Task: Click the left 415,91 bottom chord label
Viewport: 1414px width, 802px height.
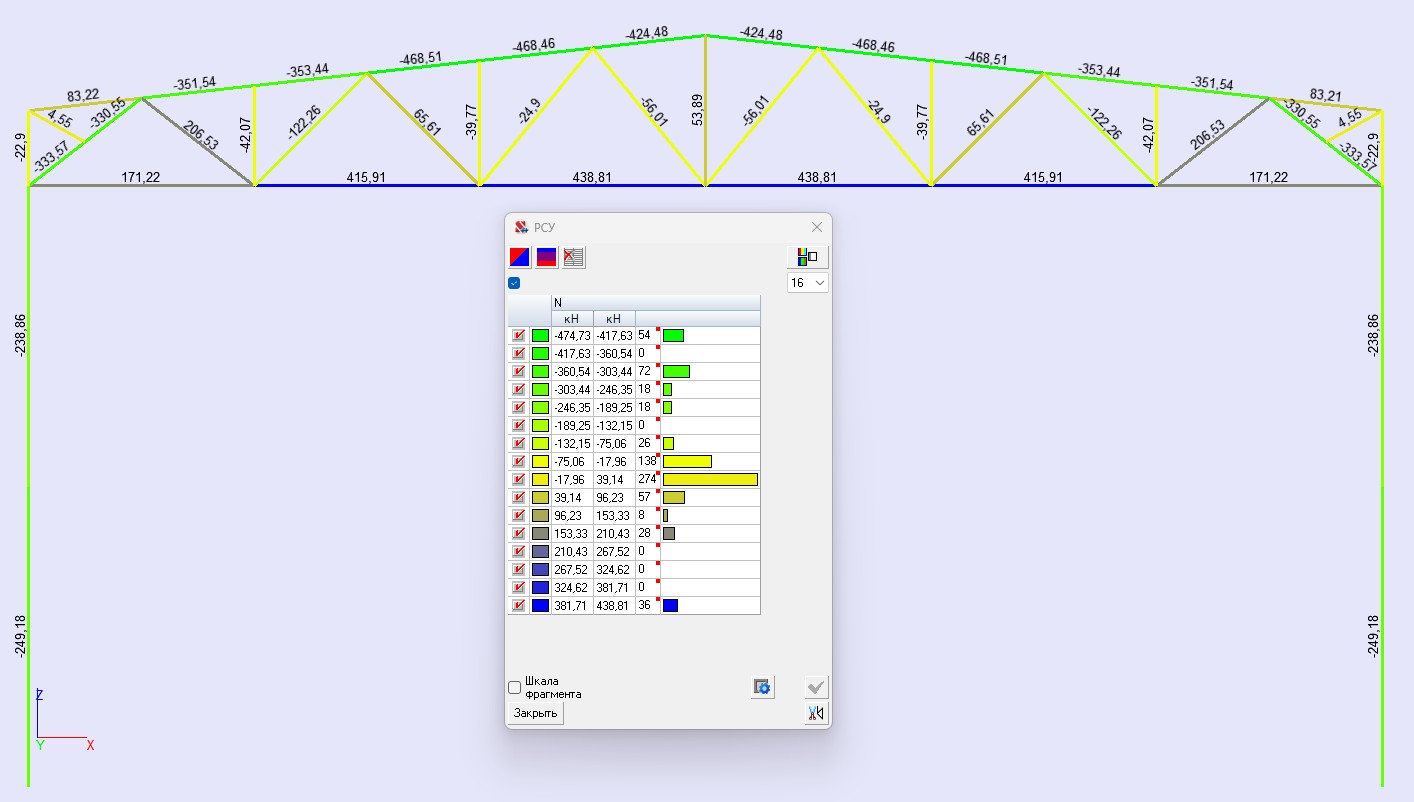Action: click(366, 177)
